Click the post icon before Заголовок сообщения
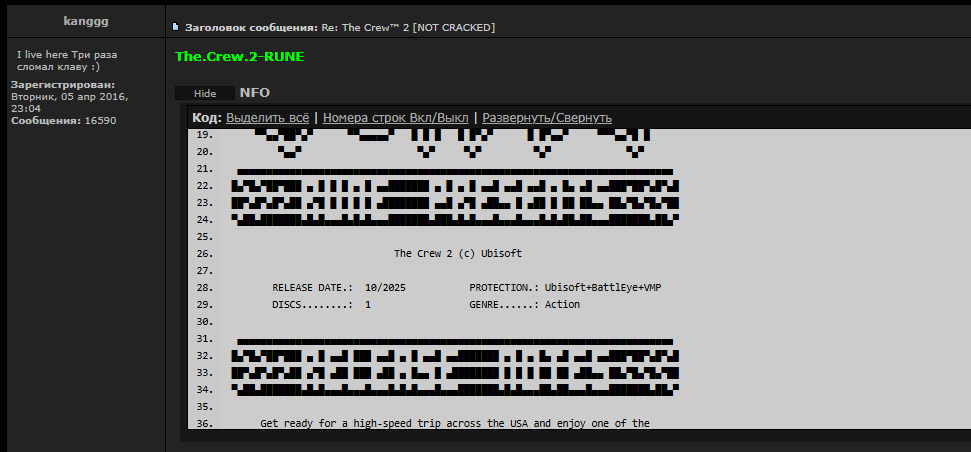Viewport: 971px width, 452px height. [175, 27]
